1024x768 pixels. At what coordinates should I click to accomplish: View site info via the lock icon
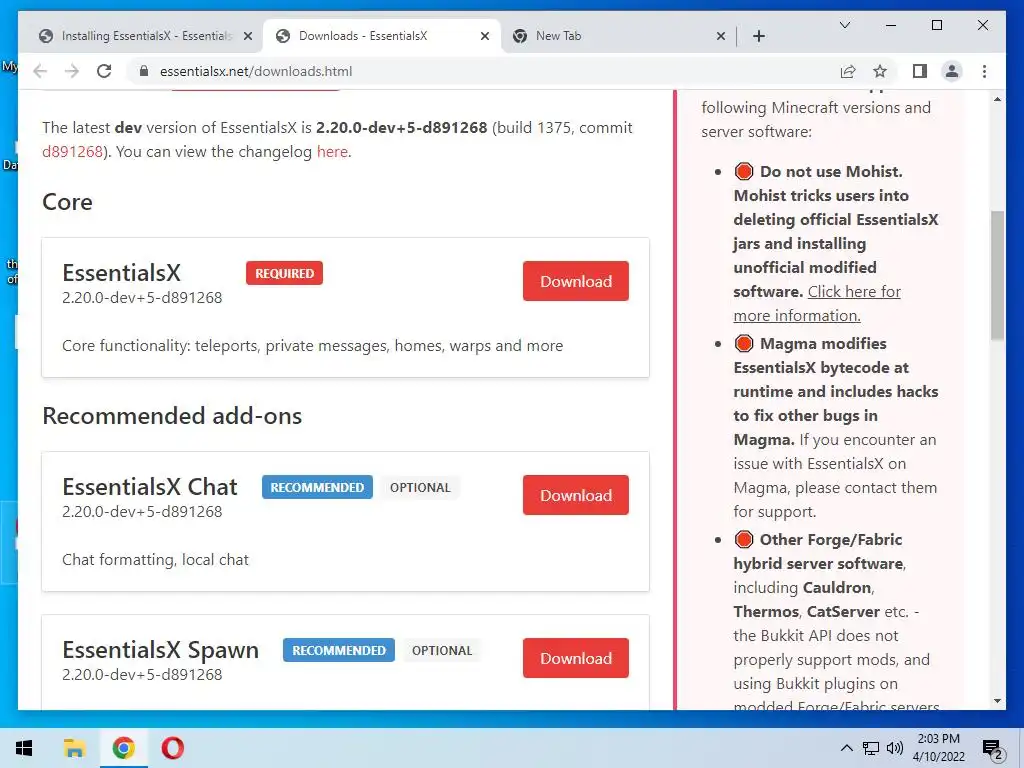[x=144, y=71]
